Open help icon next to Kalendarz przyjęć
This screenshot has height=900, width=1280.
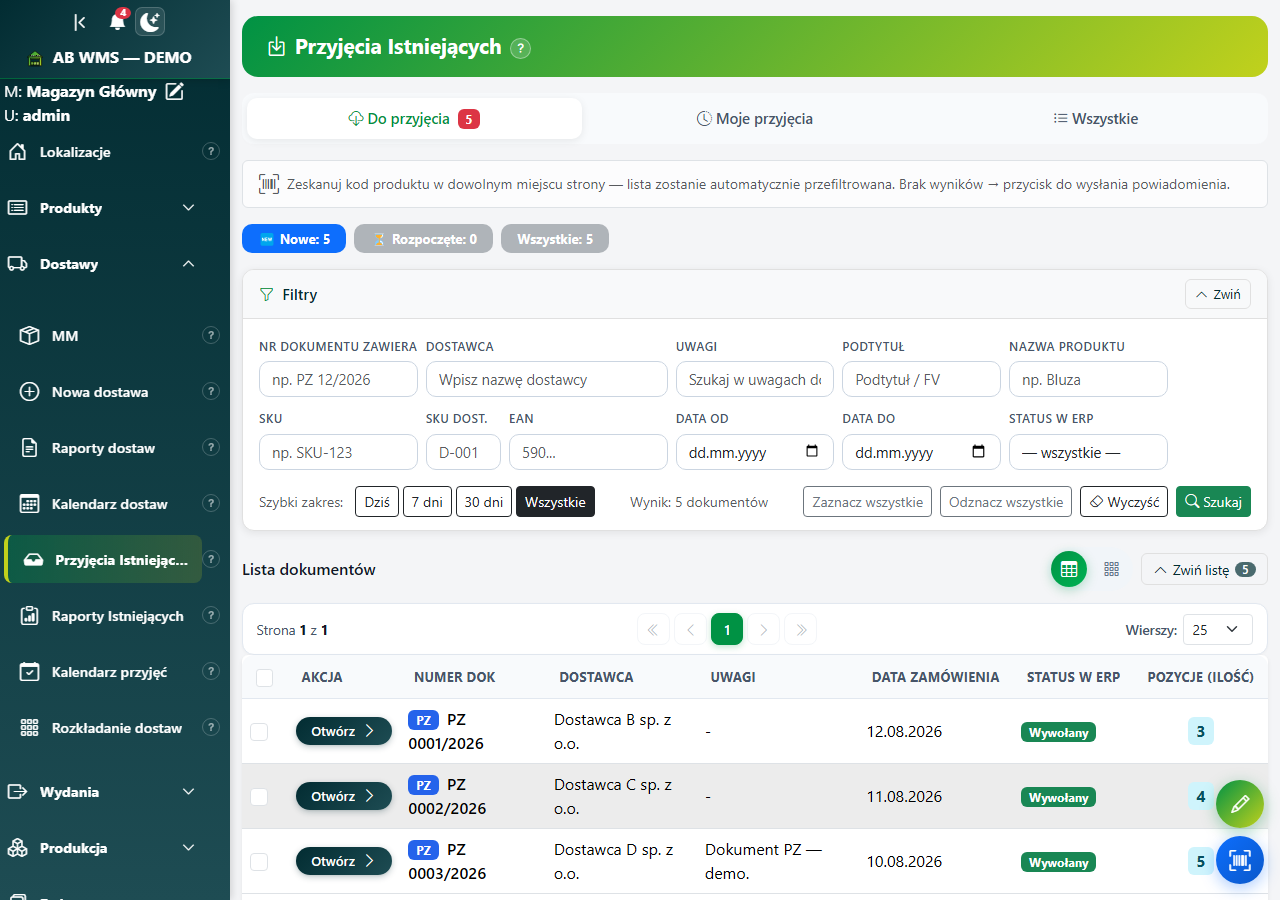211,672
